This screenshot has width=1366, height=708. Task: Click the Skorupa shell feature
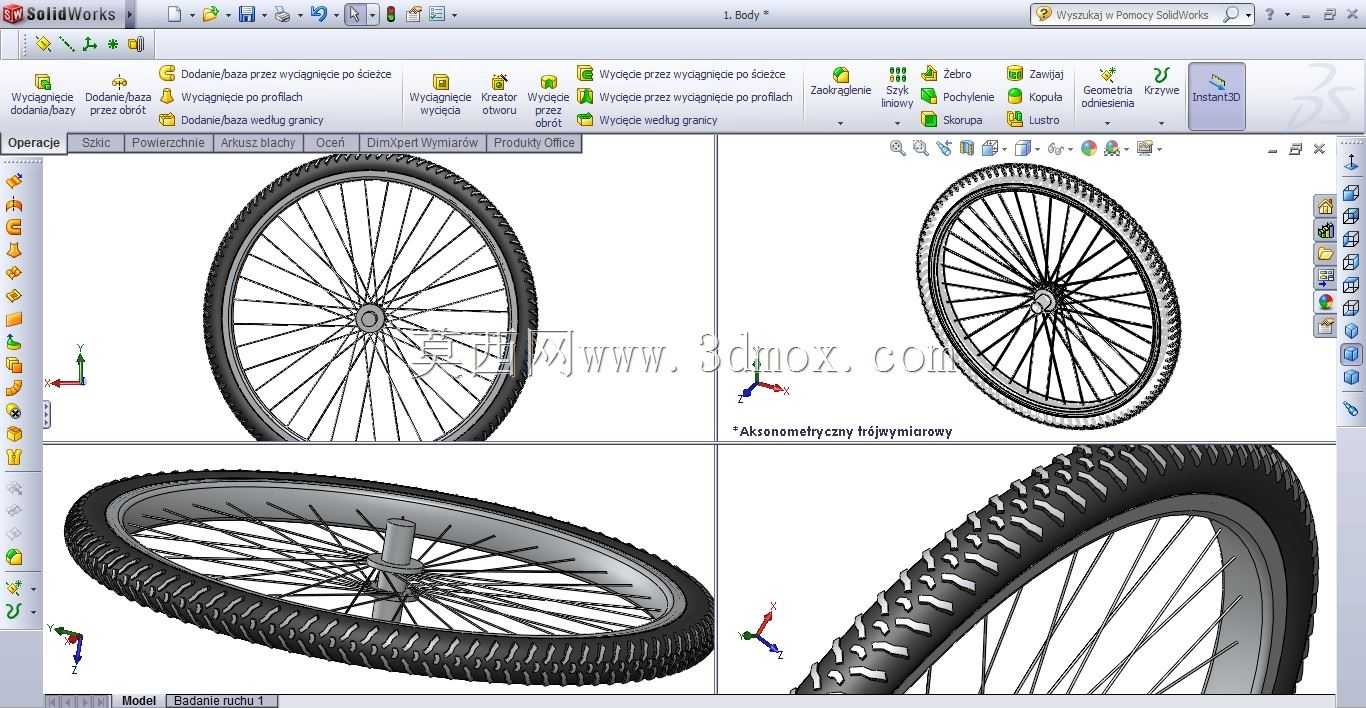click(x=952, y=120)
